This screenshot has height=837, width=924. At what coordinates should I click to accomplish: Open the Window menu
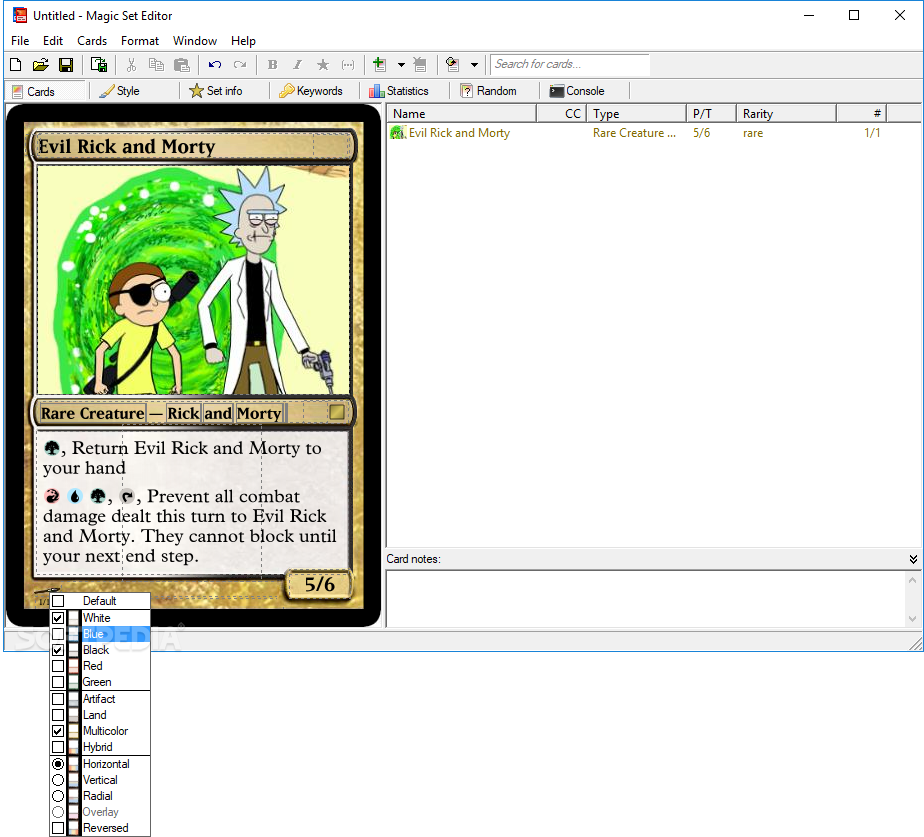tap(194, 41)
